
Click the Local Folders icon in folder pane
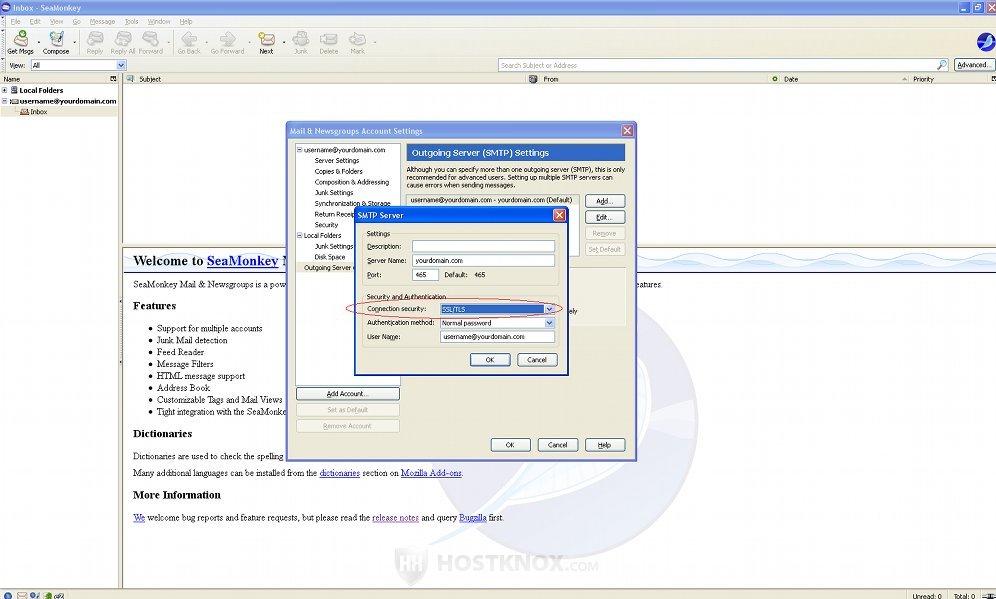tap(14, 90)
